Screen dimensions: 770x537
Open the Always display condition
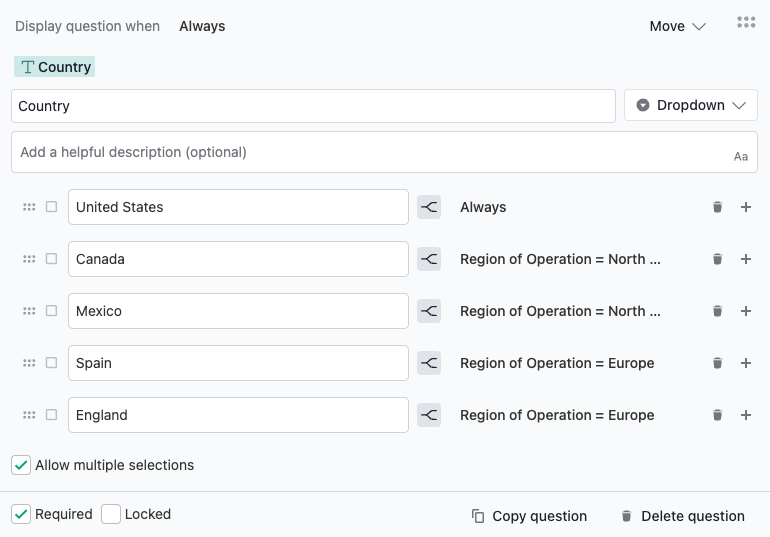pyautogui.click(x=202, y=26)
